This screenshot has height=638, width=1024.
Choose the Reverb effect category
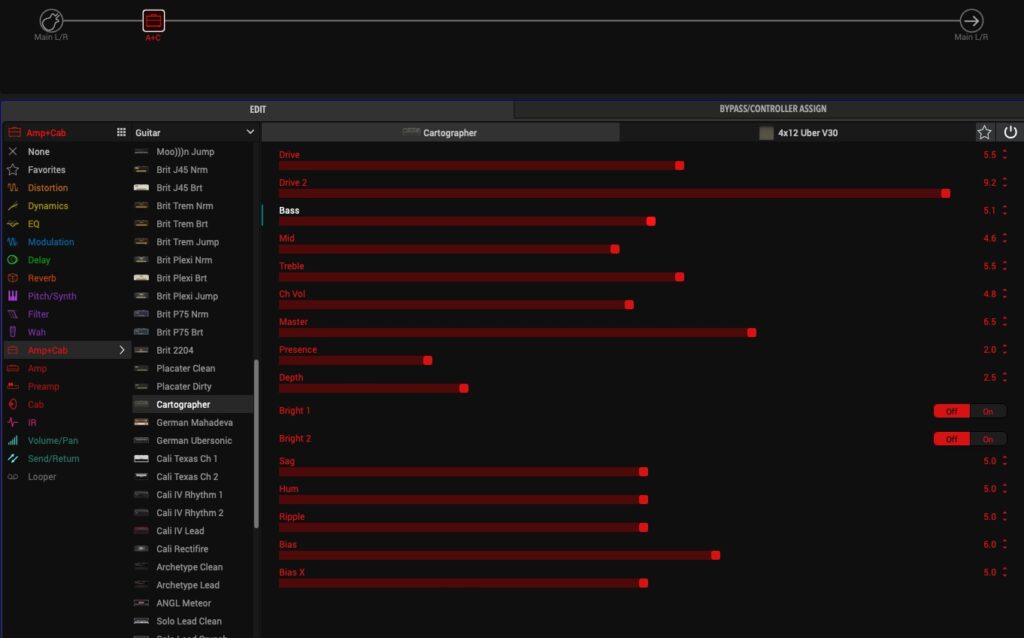[x=42, y=278]
